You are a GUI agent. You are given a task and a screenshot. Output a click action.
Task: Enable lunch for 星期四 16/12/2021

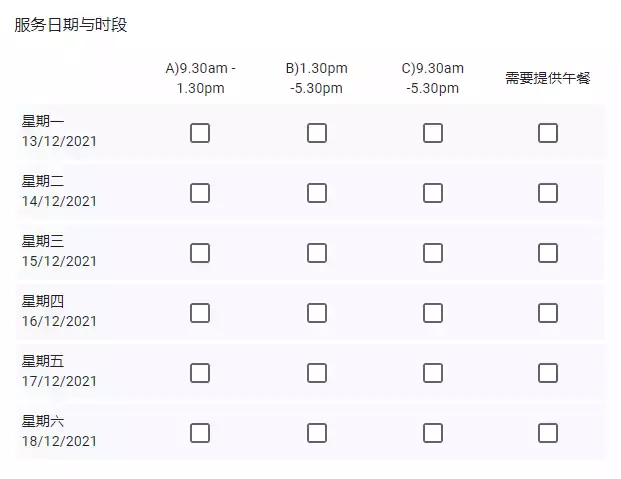(548, 313)
